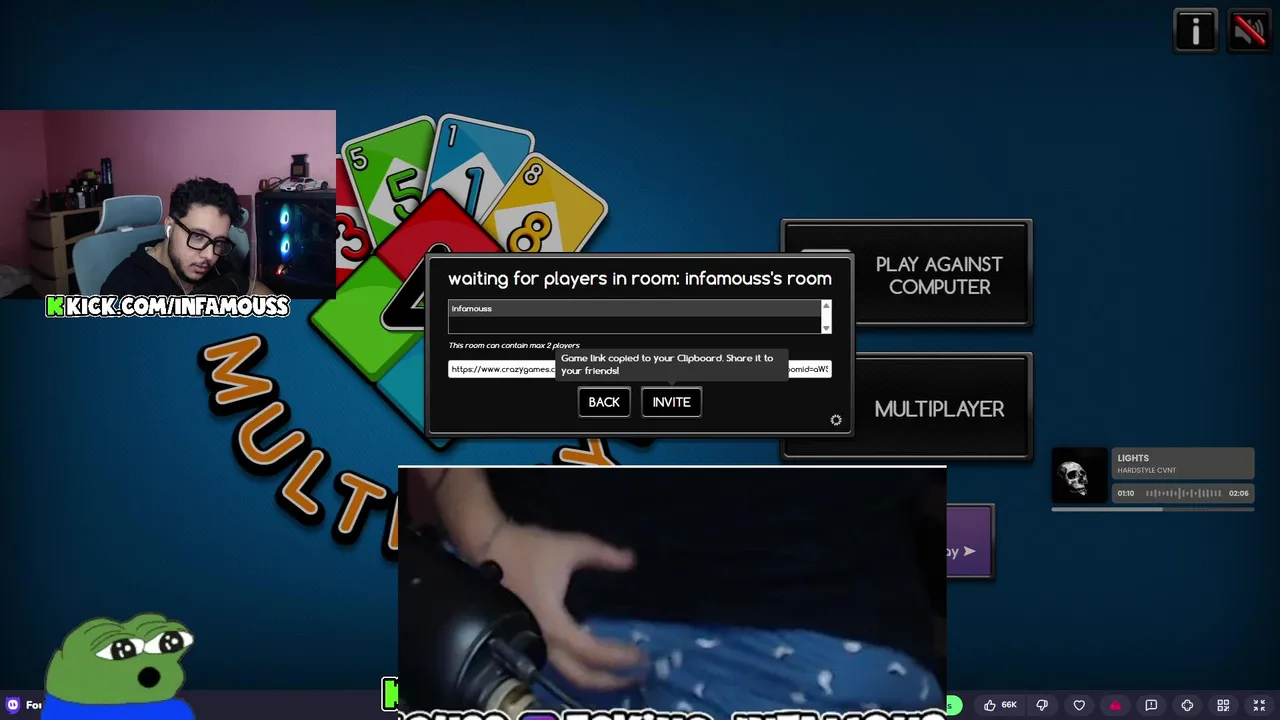This screenshot has height=720, width=1280.
Task: Click the gamepad controls icon
Action: (x=1187, y=705)
